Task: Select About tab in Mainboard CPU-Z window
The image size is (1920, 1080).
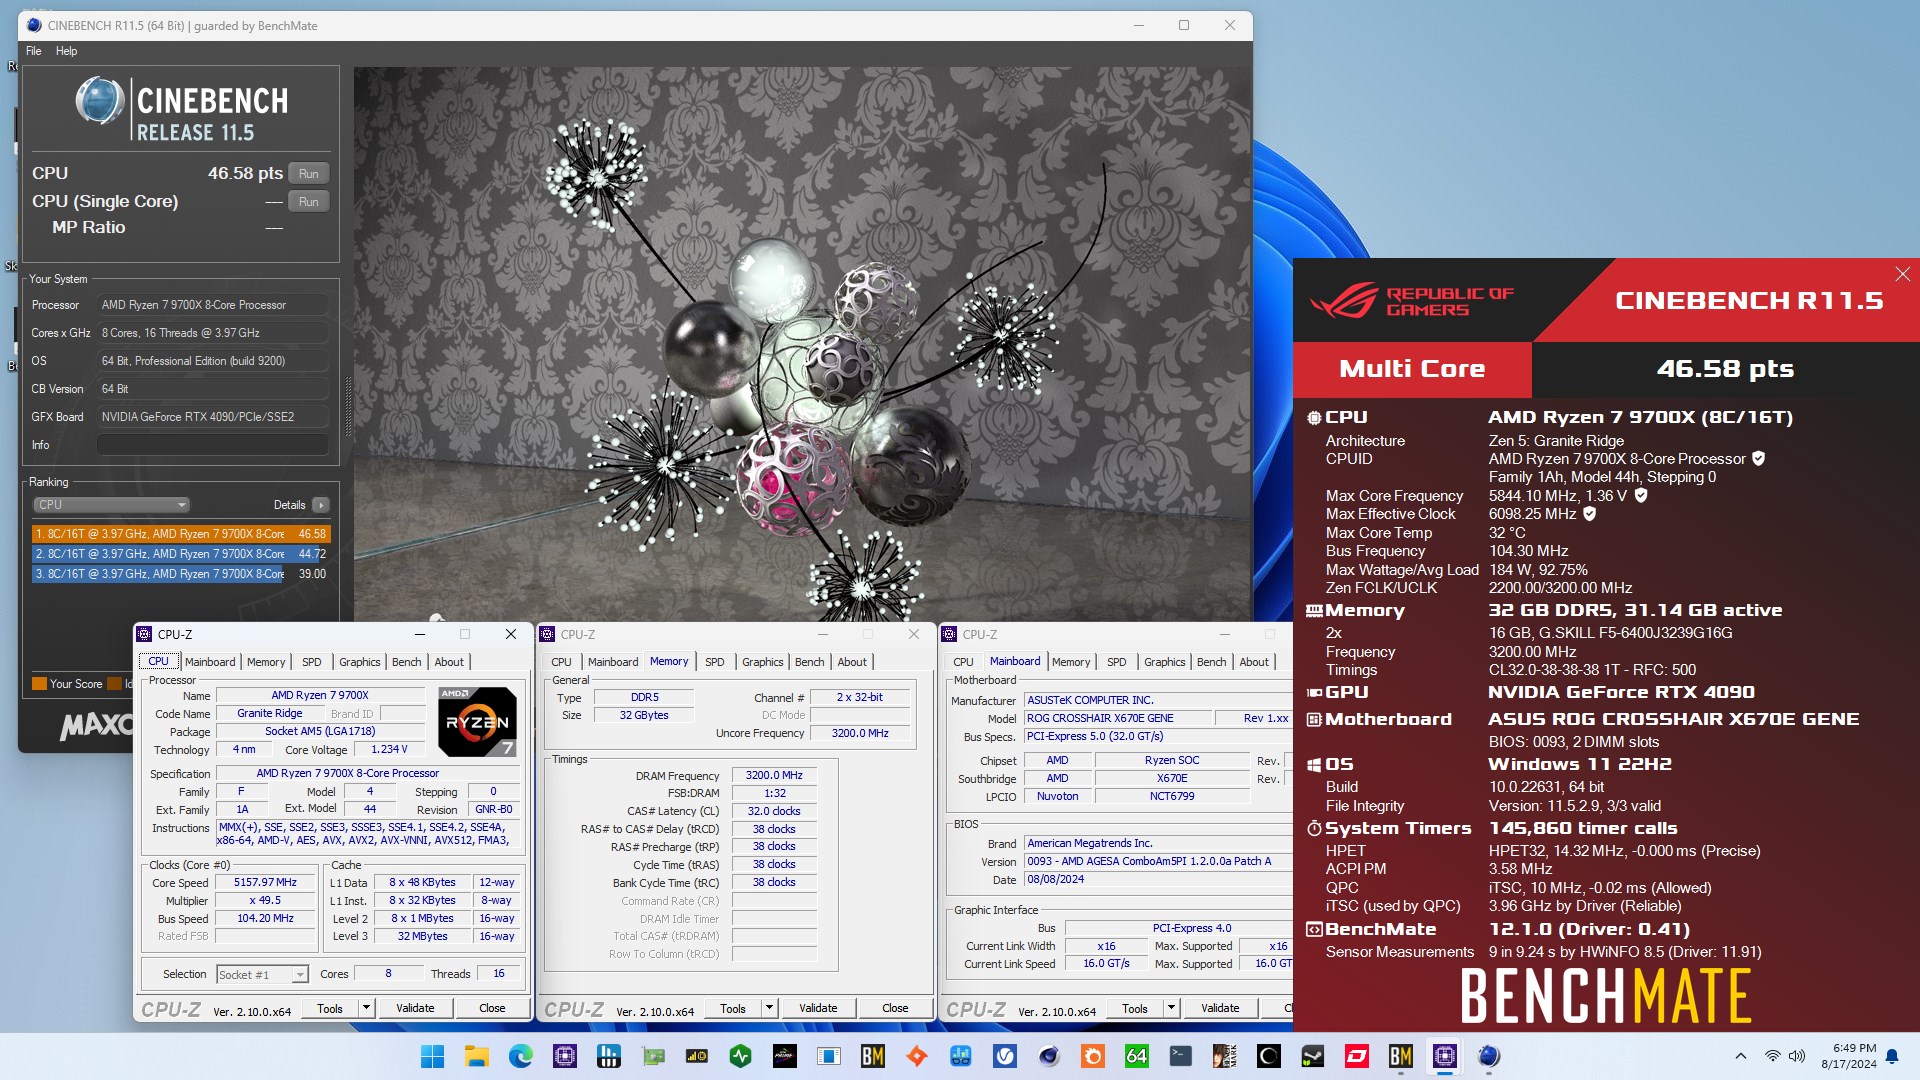Action: click(1254, 662)
